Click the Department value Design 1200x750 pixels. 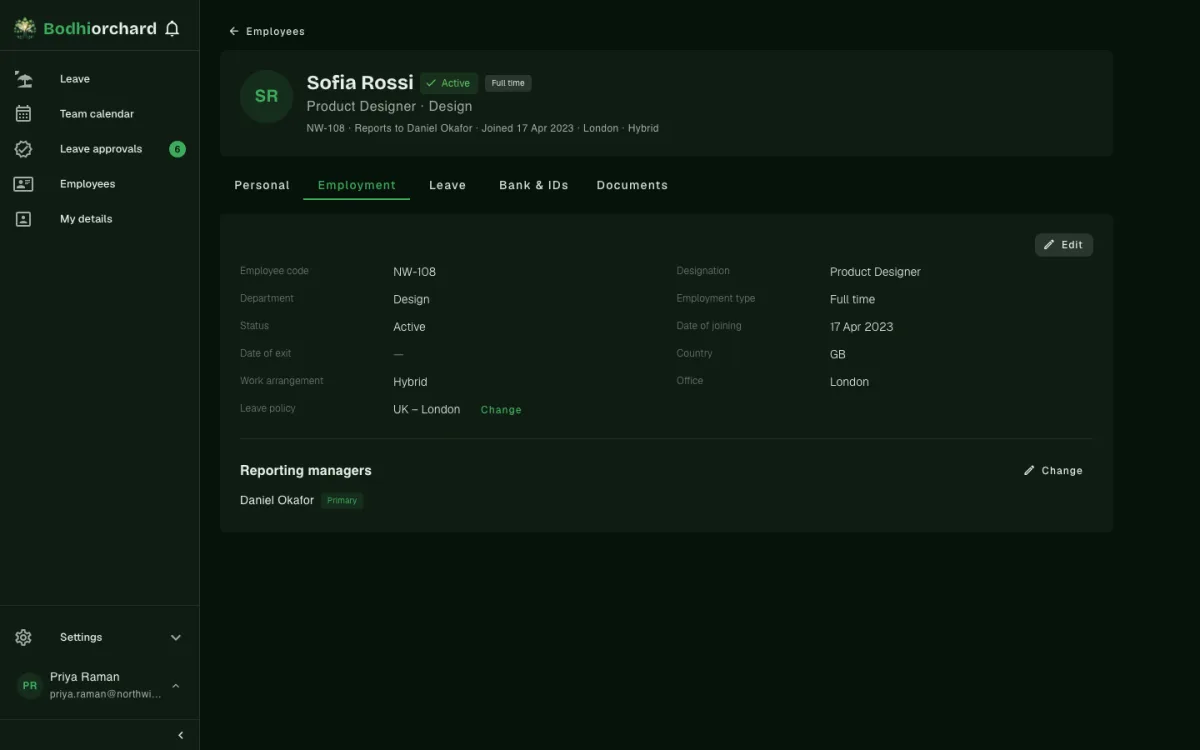411,299
